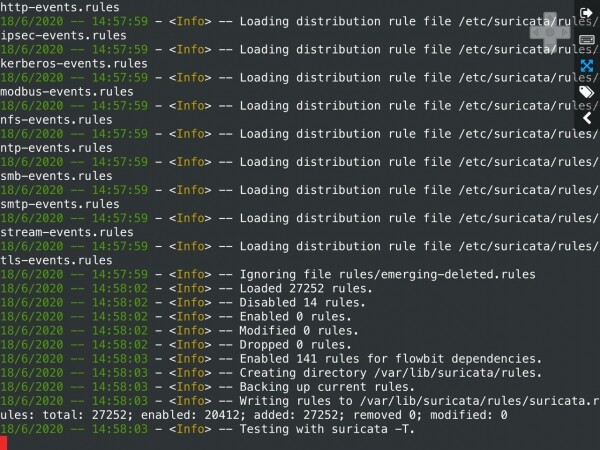Click the exit session icon in sidebar

(x=587, y=12)
